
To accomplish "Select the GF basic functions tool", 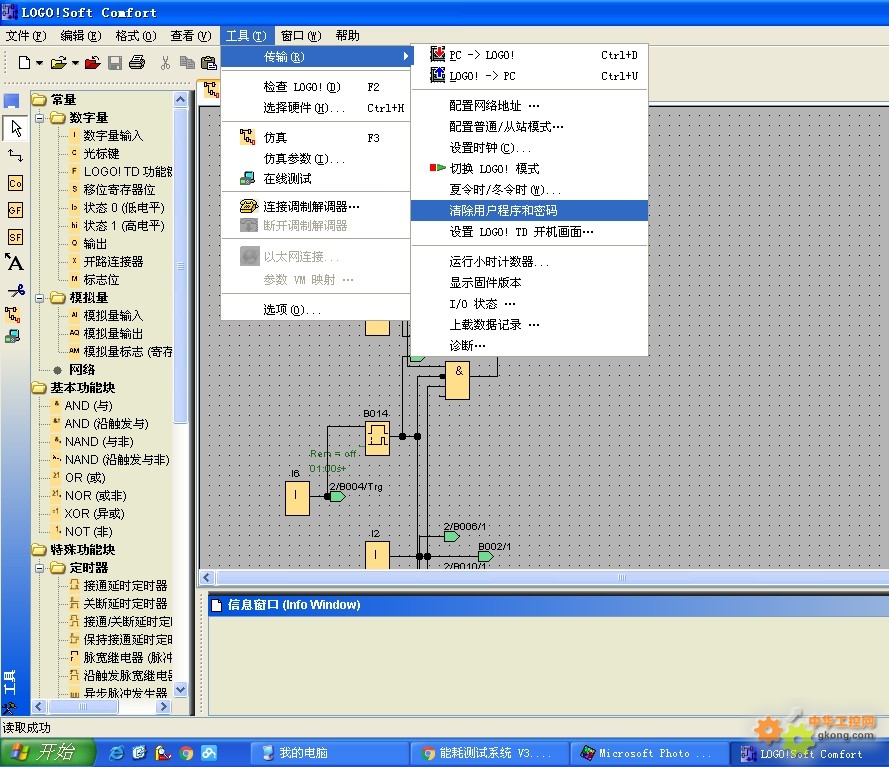I will click(x=15, y=210).
